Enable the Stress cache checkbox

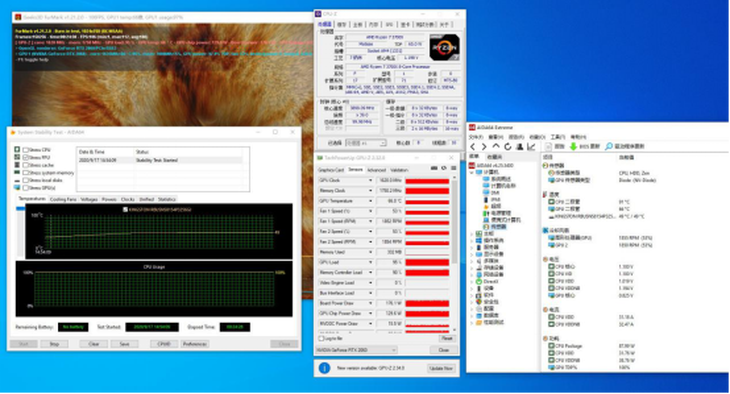pyautogui.click(x=26, y=165)
